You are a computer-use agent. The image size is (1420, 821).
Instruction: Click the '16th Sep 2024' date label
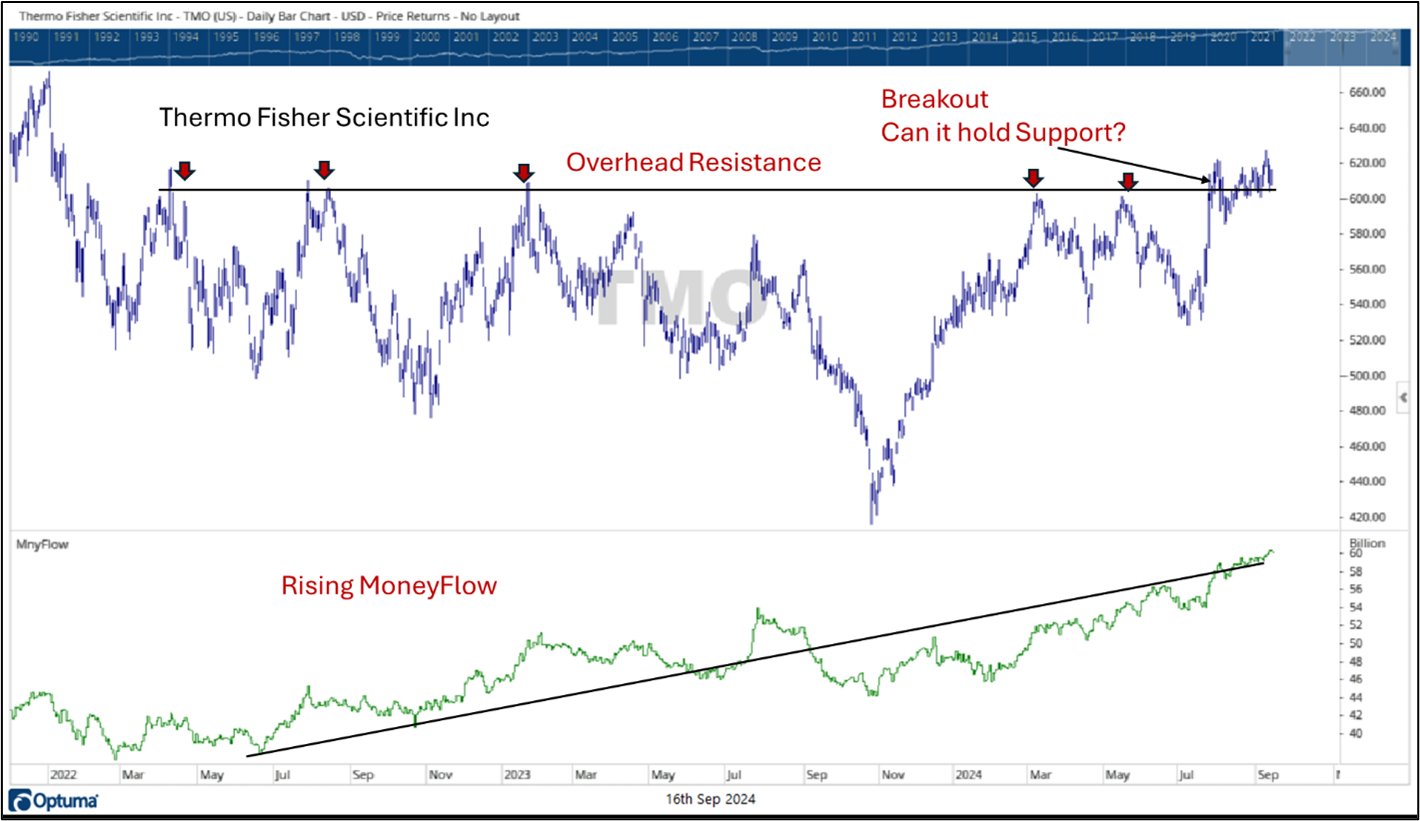[711, 799]
